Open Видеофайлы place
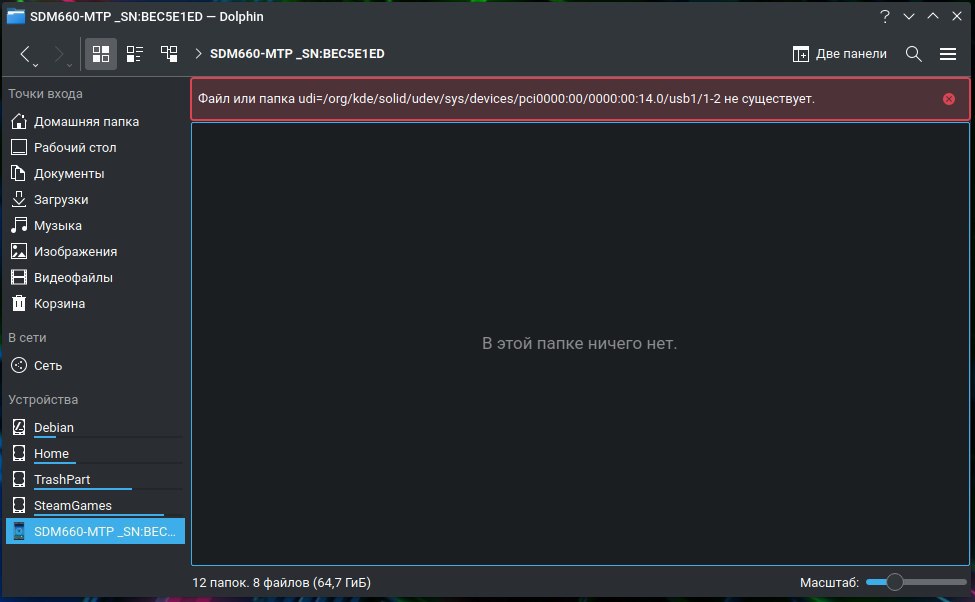975x602 pixels. (95, 277)
